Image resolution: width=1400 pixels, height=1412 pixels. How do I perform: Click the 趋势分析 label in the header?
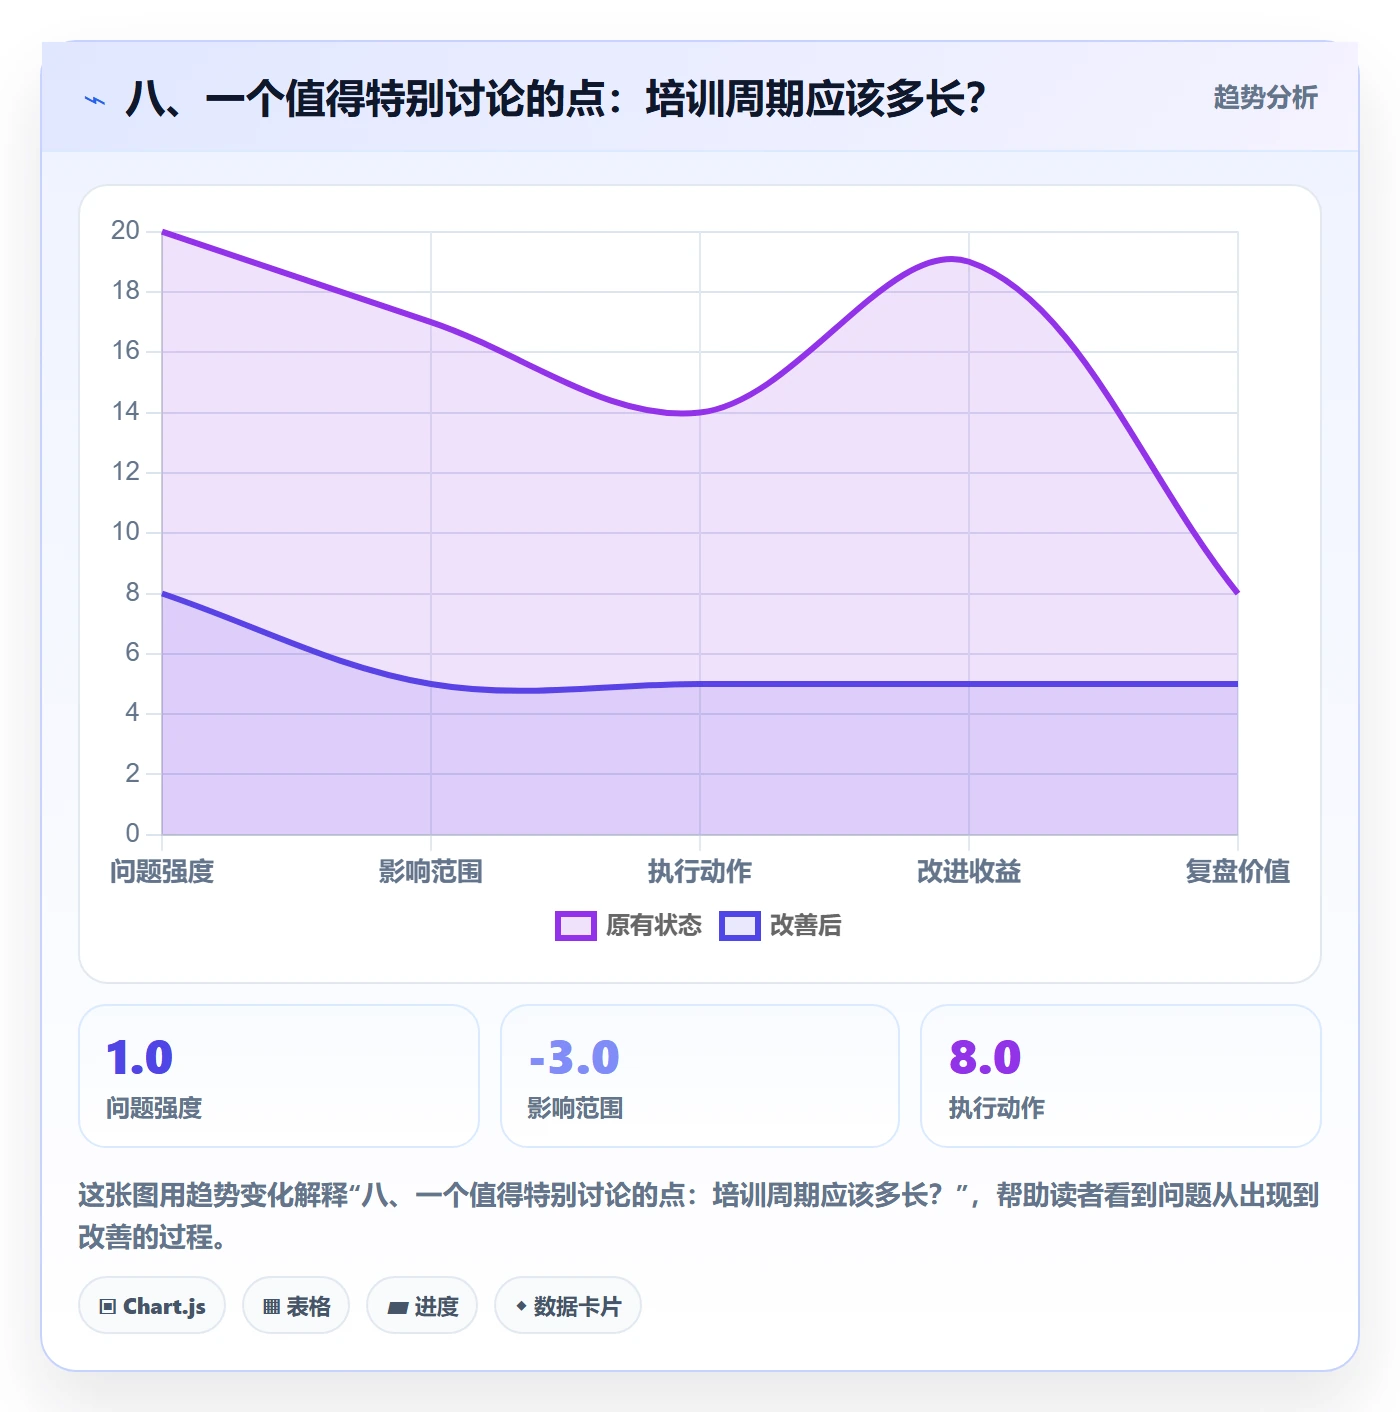[x=1265, y=97]
